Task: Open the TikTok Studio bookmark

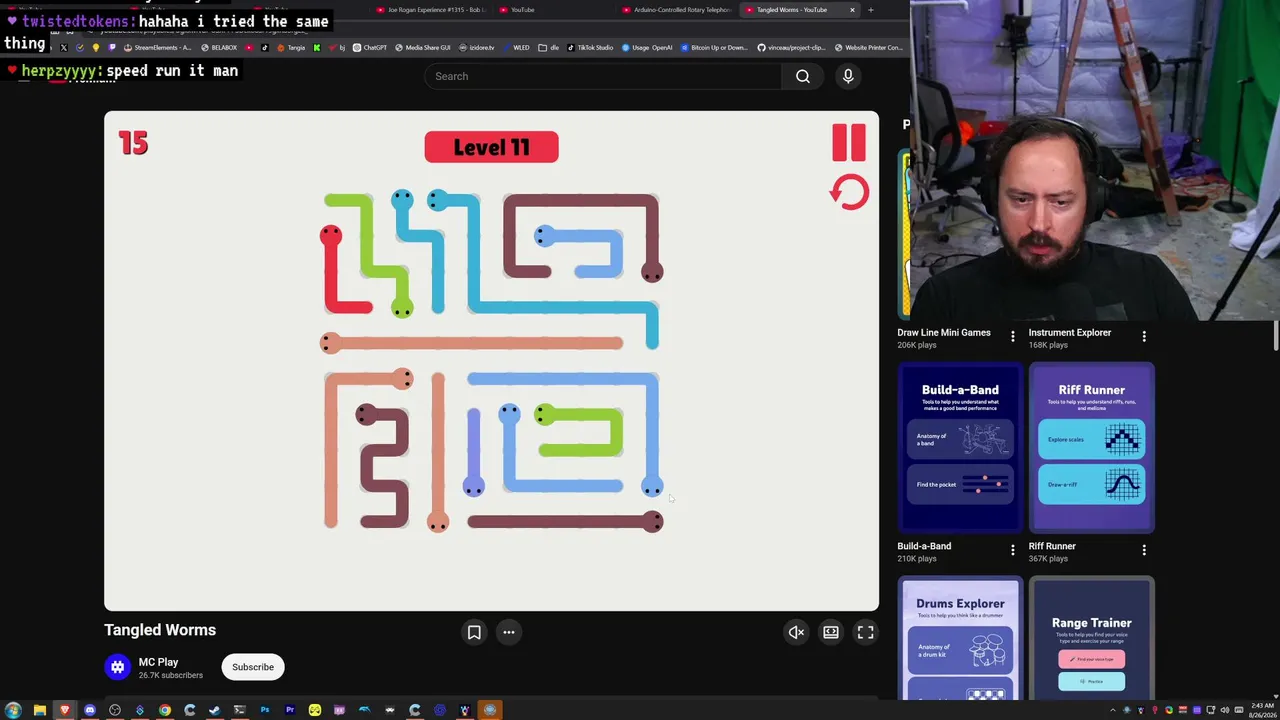Action: (x=590, y=47)
